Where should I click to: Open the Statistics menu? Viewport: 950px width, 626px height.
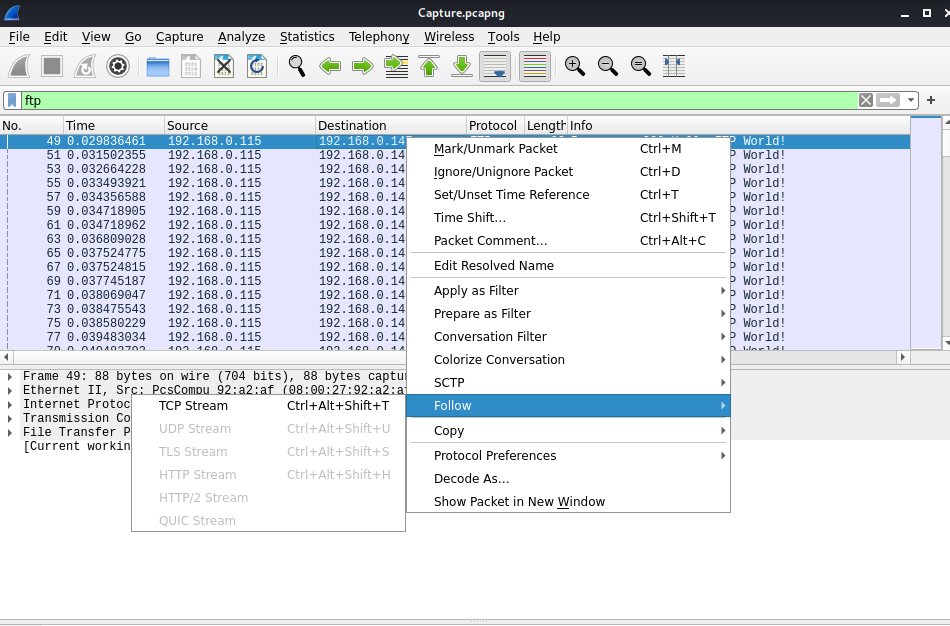pyautogui.click(x=306, y=37)
